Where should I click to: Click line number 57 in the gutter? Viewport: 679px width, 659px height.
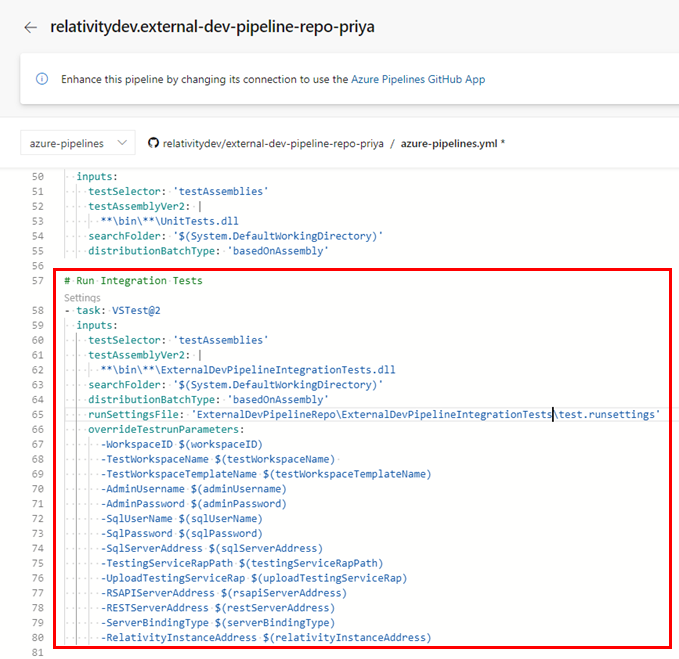[38, 281]
